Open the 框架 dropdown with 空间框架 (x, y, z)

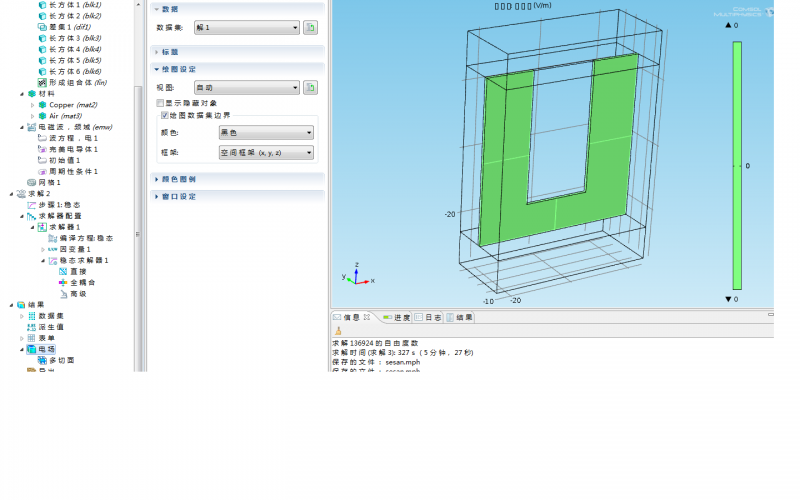coord(266,153)
